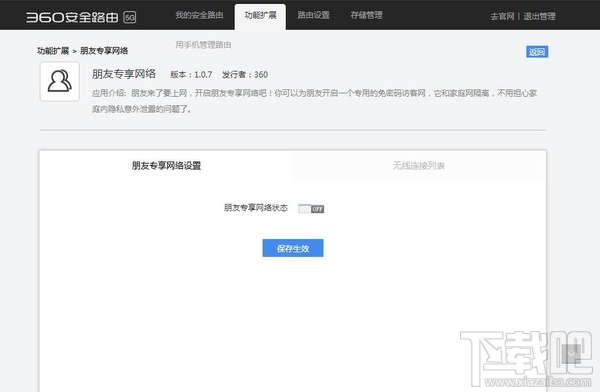Click the 版本：1.0.7 text

[191, 75]
